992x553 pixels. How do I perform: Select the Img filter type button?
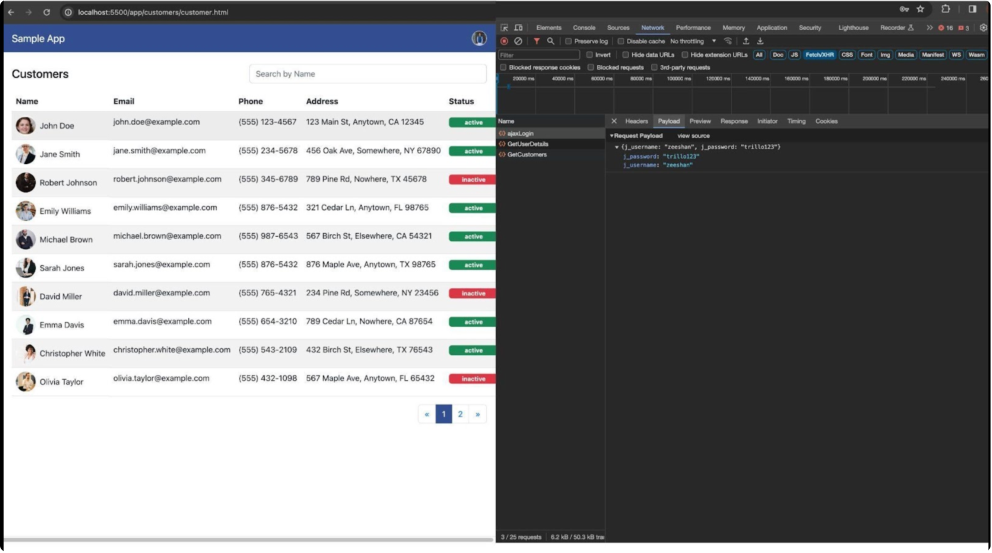885,55
